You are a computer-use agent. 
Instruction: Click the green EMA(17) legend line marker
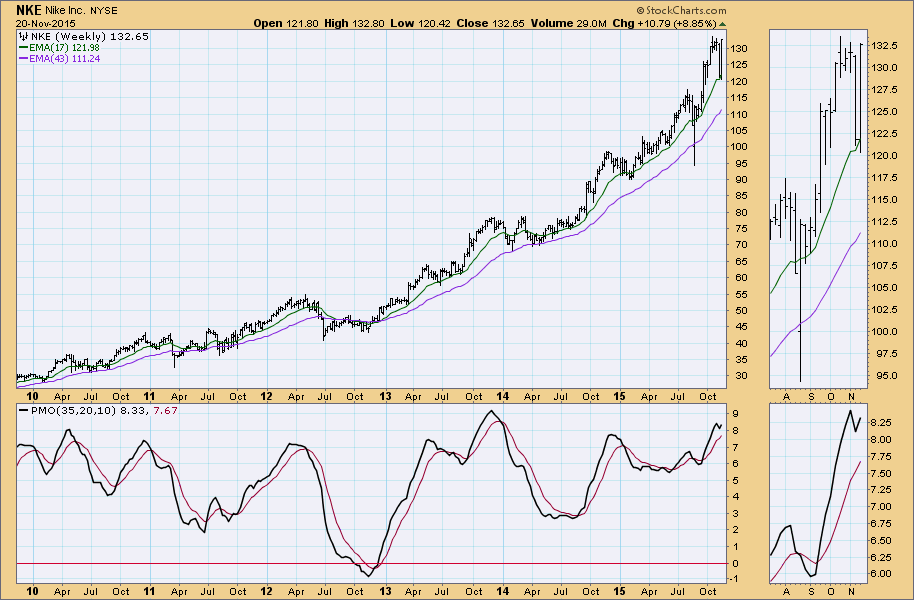click(x=24, y=47)
